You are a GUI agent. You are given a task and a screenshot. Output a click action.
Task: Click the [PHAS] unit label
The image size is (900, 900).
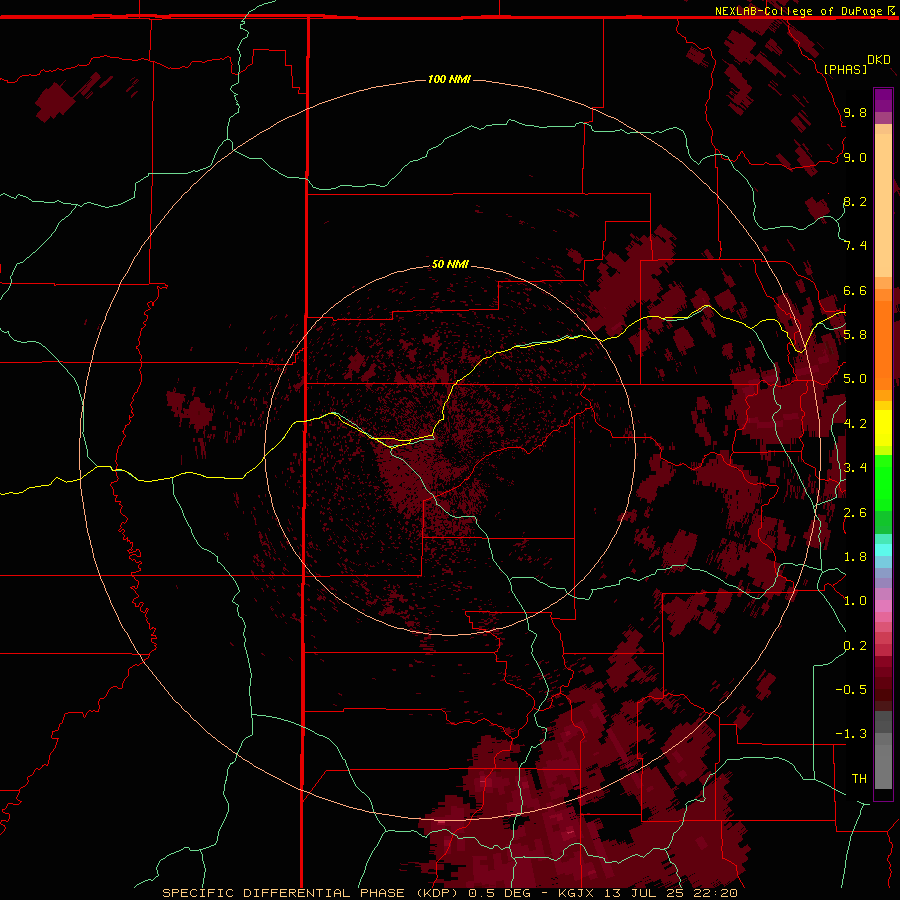click(845, 69)
